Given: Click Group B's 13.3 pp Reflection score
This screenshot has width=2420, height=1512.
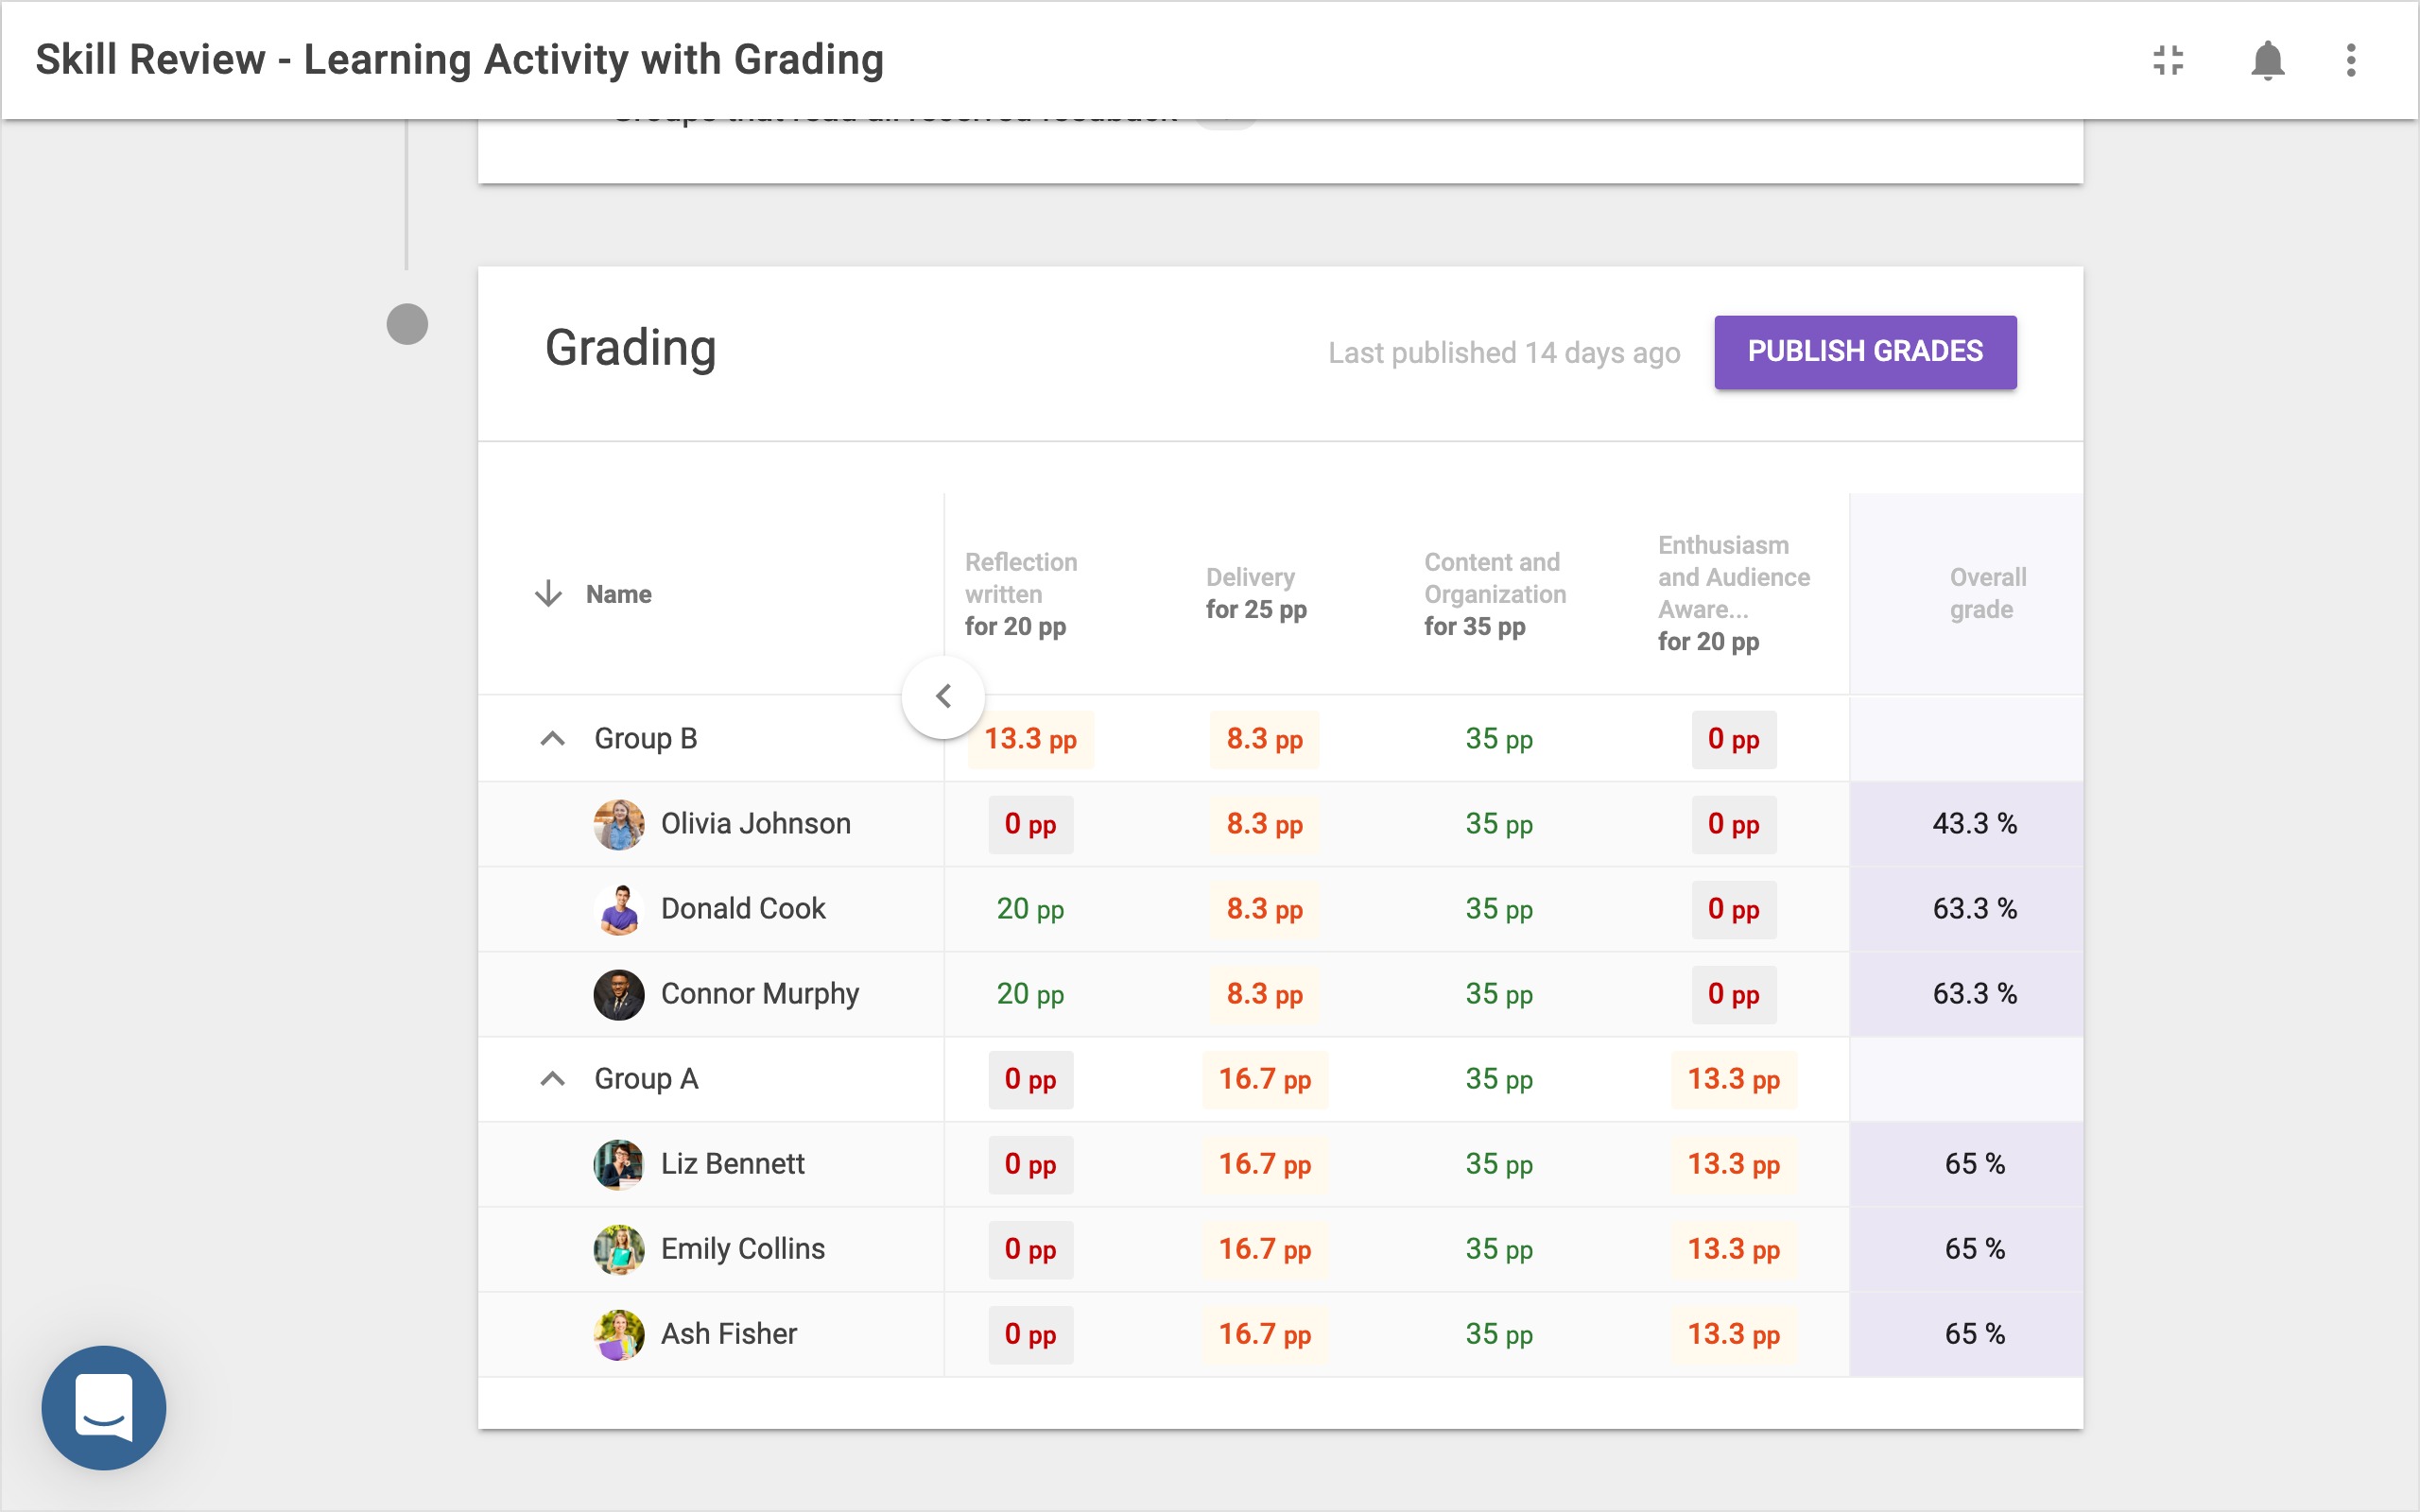Looking at the screenshot, I should (1030, 739).
